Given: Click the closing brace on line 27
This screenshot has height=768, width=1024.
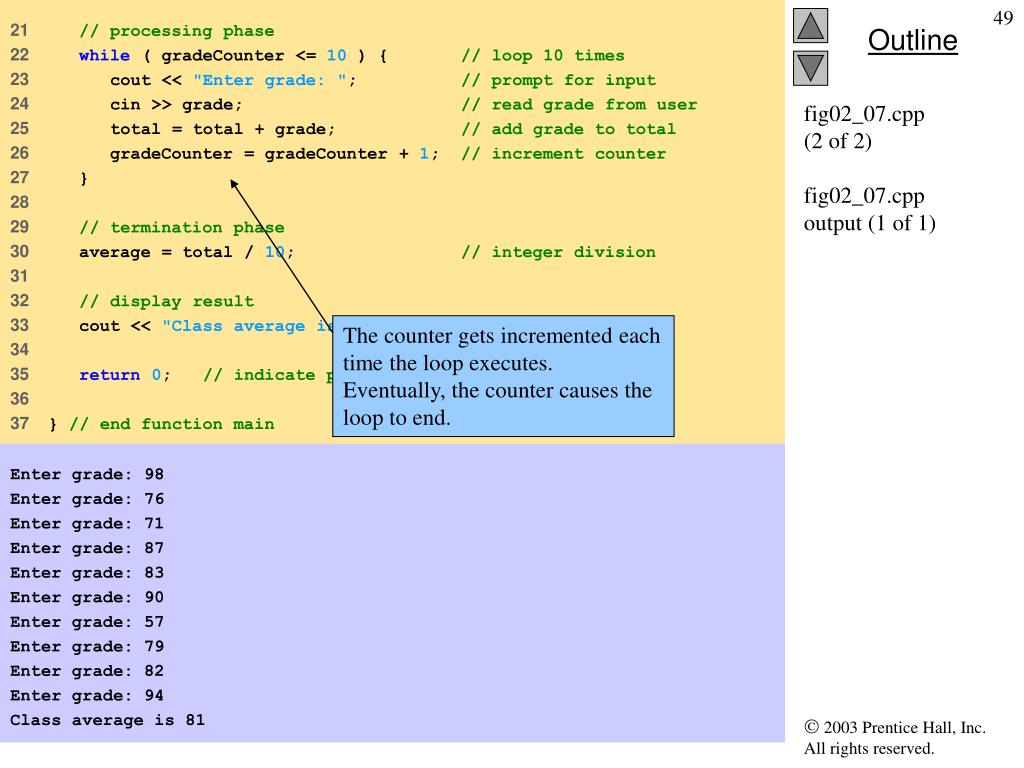Looking at the screenshot, I should tap(84, 178).
